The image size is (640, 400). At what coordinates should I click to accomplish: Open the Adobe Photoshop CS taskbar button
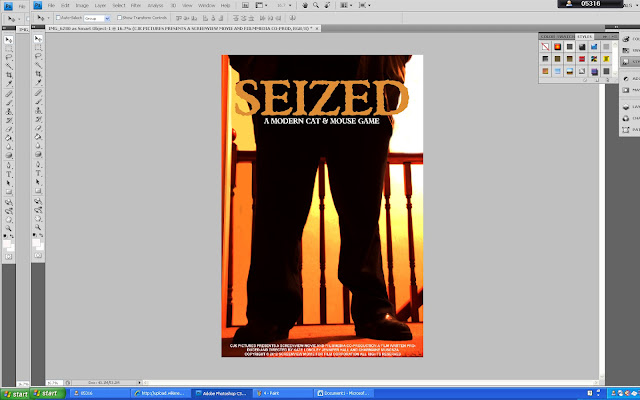coord(222,393)
